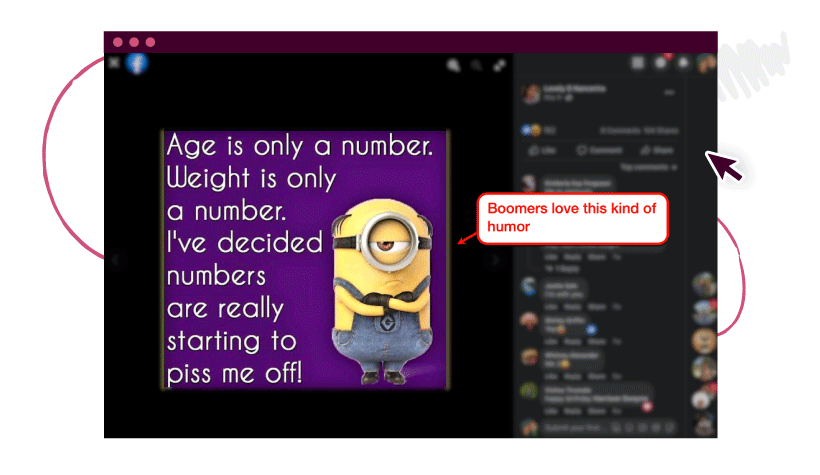View the comments and shares count
The height and width of the screenshot is (475, 820).
coord(639,130)
